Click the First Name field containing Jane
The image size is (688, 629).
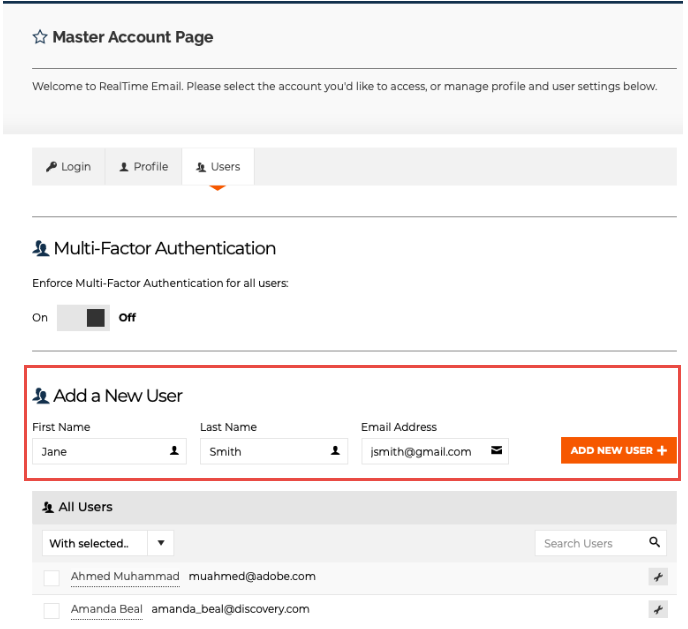point(100,451)
